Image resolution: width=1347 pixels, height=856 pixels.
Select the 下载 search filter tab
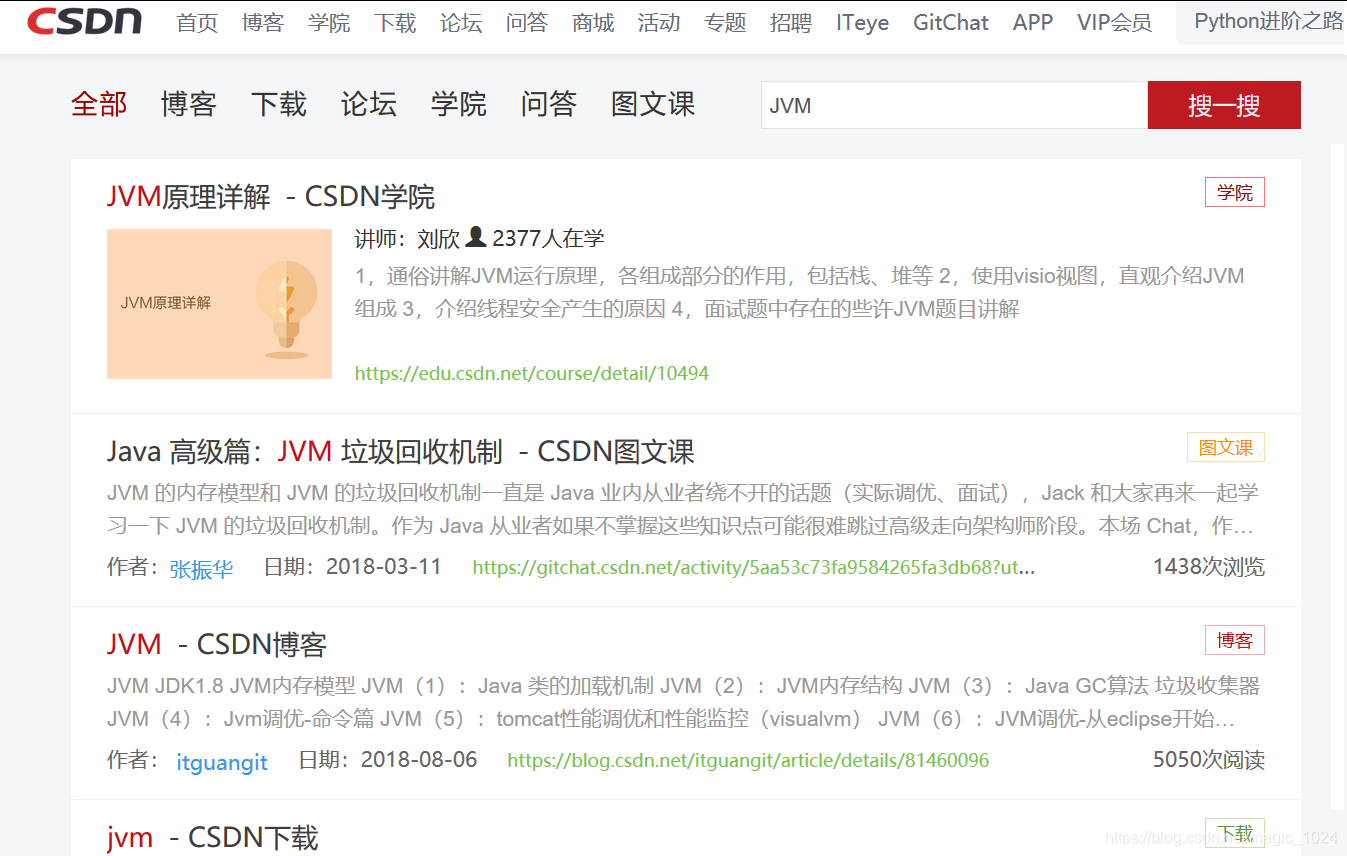[x=279, y=104]
